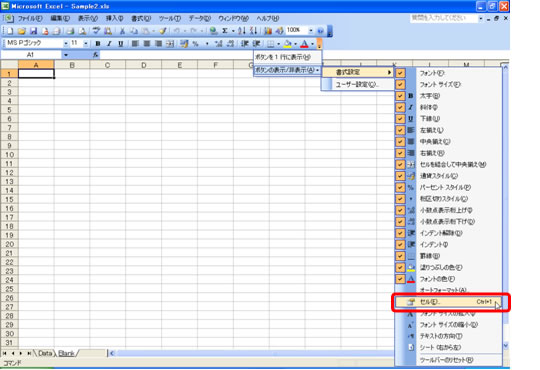Open the zoom 100% dropdown arrow
Viewport: 540px width, 370px height.
point(311,31)
